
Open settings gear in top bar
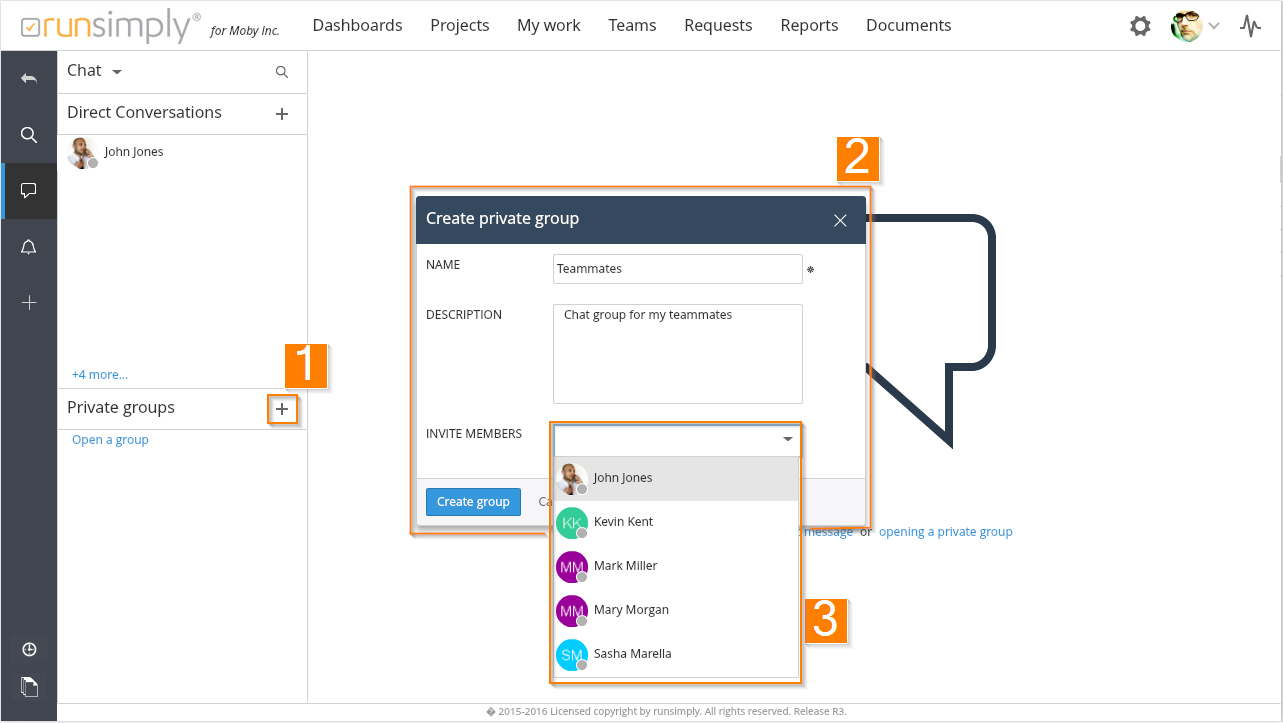point(1140,26)
